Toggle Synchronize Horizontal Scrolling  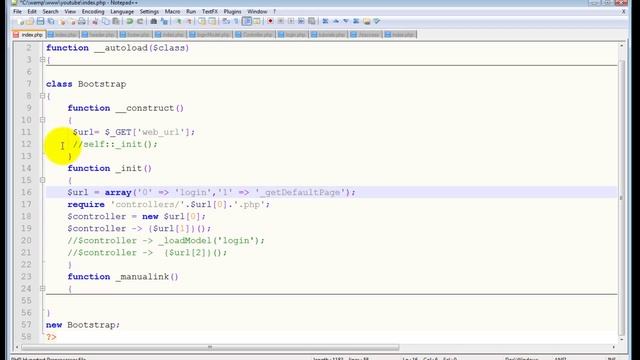(x=212, y=21)
